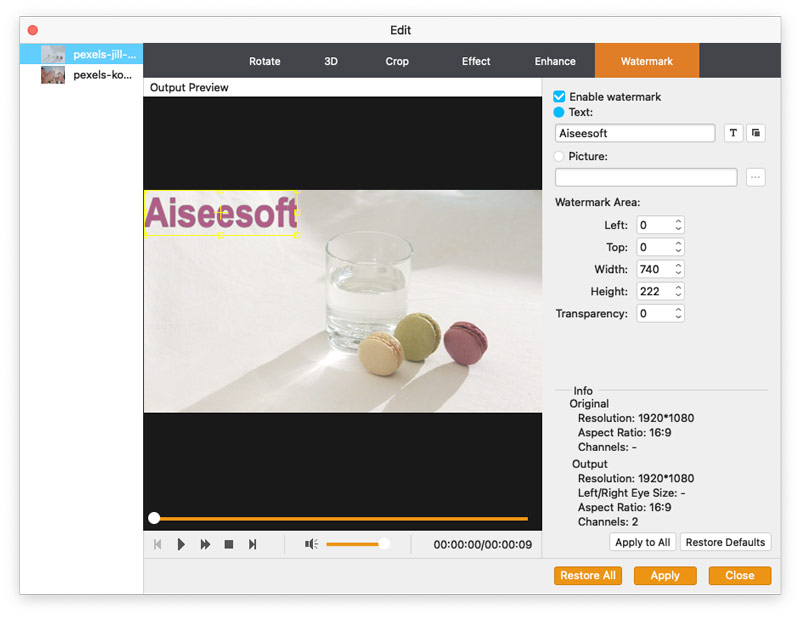This screenshot has width=800, height=617.
Task: Click the Restore All button
Action: click(x=588, y=576)
